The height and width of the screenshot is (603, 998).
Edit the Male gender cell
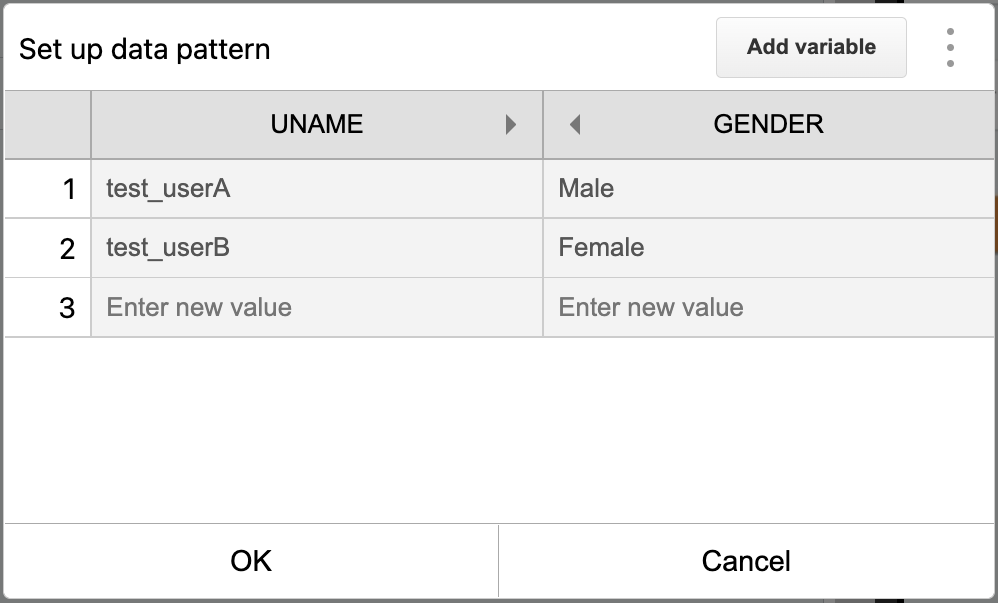tap(769, 188)
